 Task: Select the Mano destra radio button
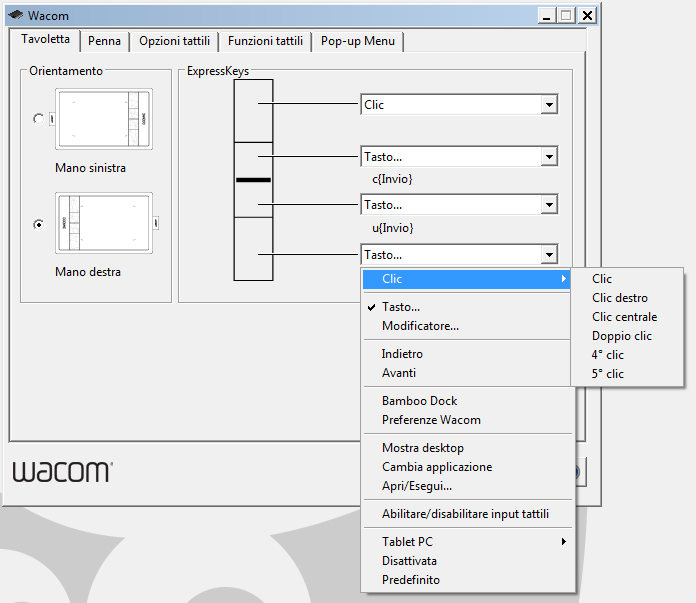39,225
